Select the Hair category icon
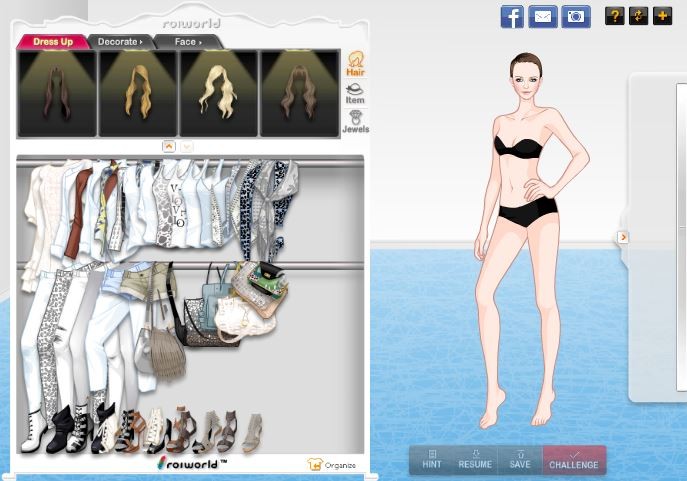Viewport: 687px width, 481px height. 355,65
